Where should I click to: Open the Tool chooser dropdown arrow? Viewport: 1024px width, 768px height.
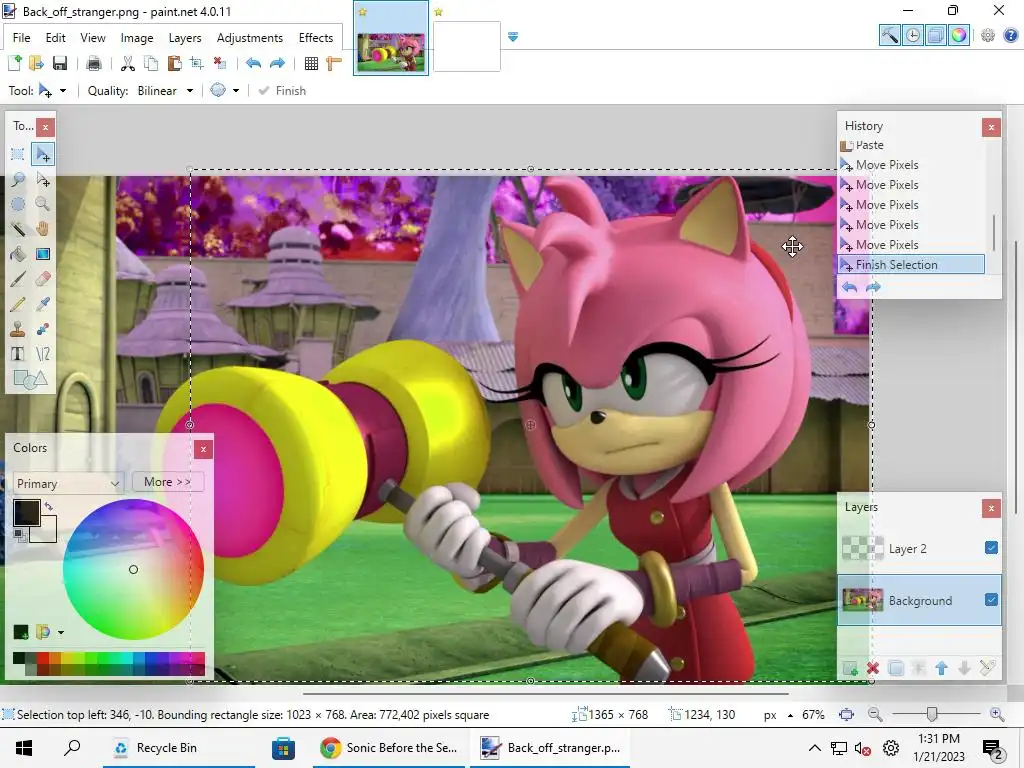tap(63, 91)
